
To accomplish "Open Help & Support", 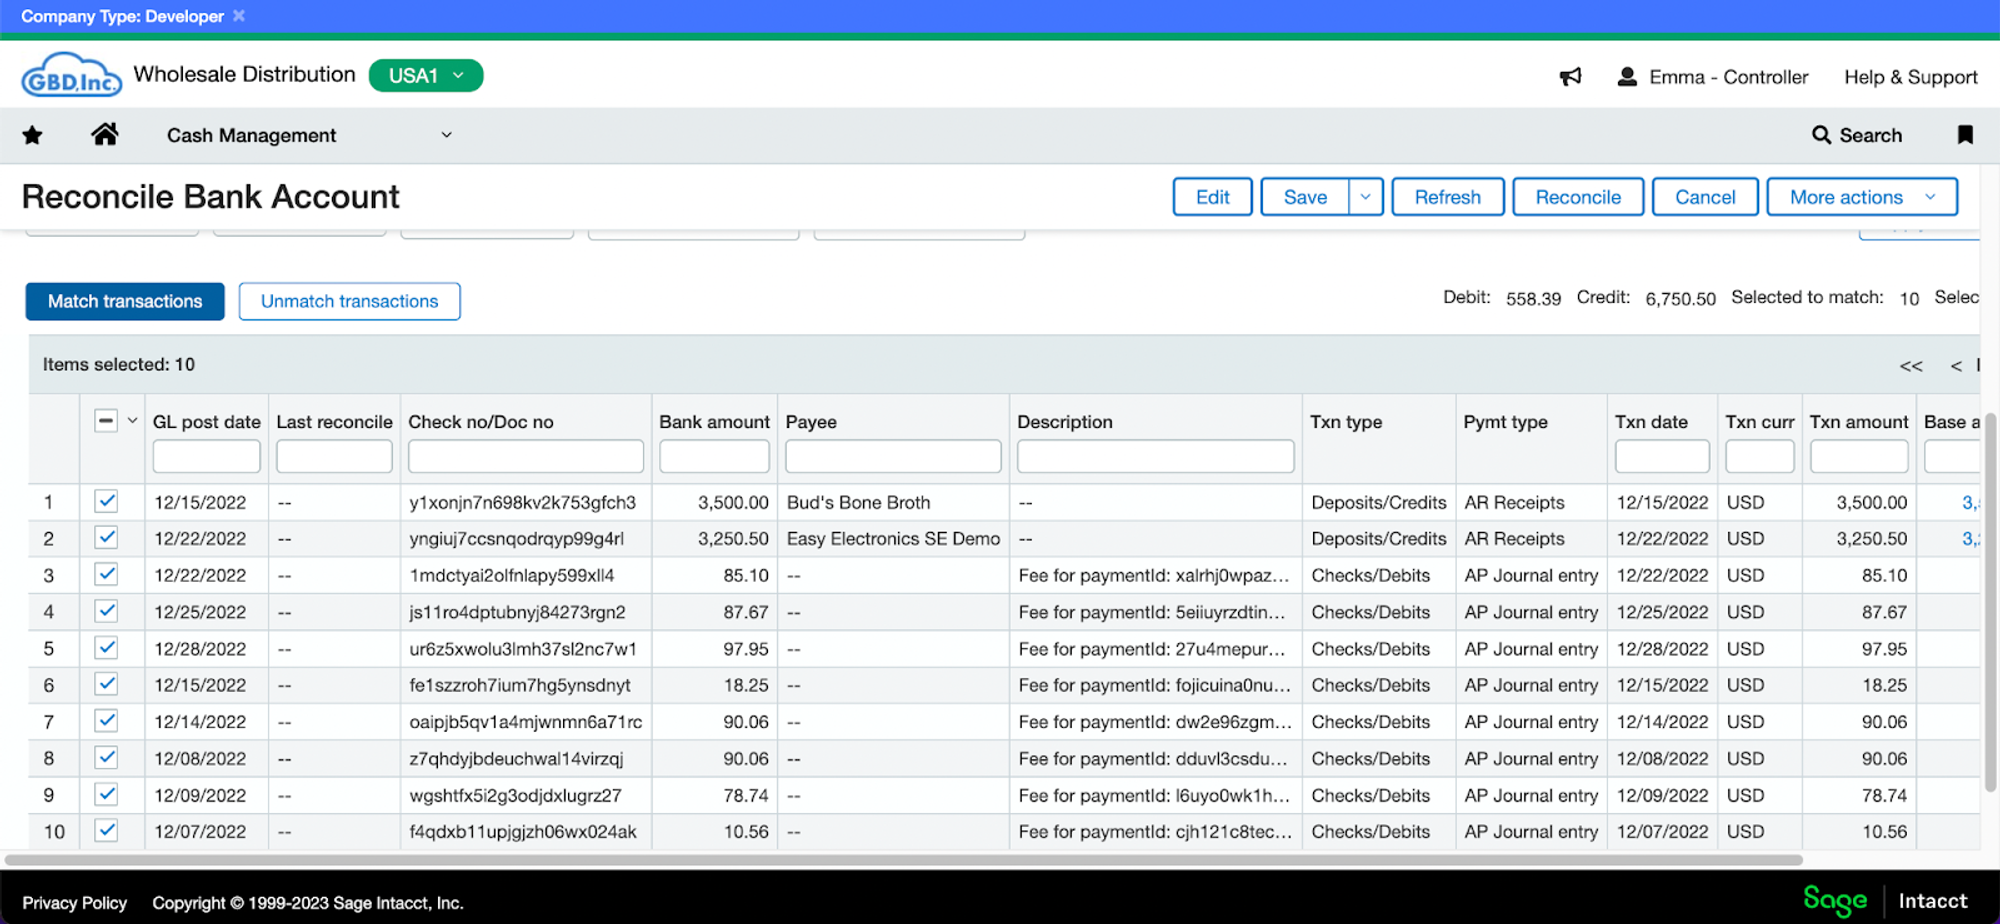I will pyautogui.click(x=1910, y=76).
